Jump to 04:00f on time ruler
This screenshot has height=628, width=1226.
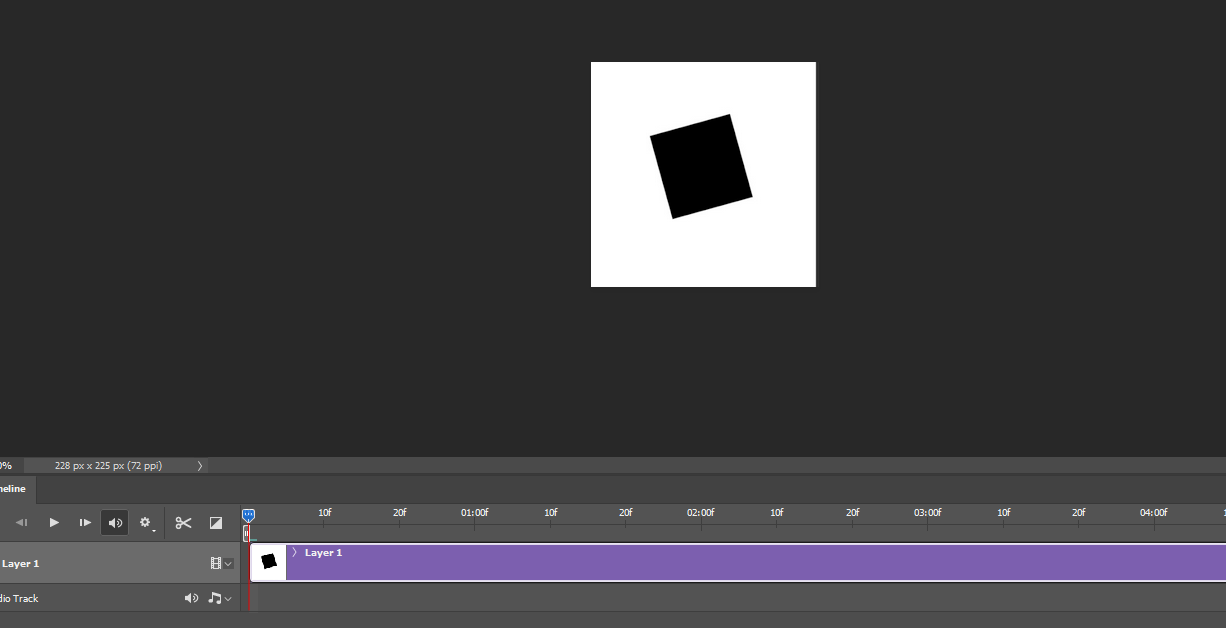pos(1153,513)
